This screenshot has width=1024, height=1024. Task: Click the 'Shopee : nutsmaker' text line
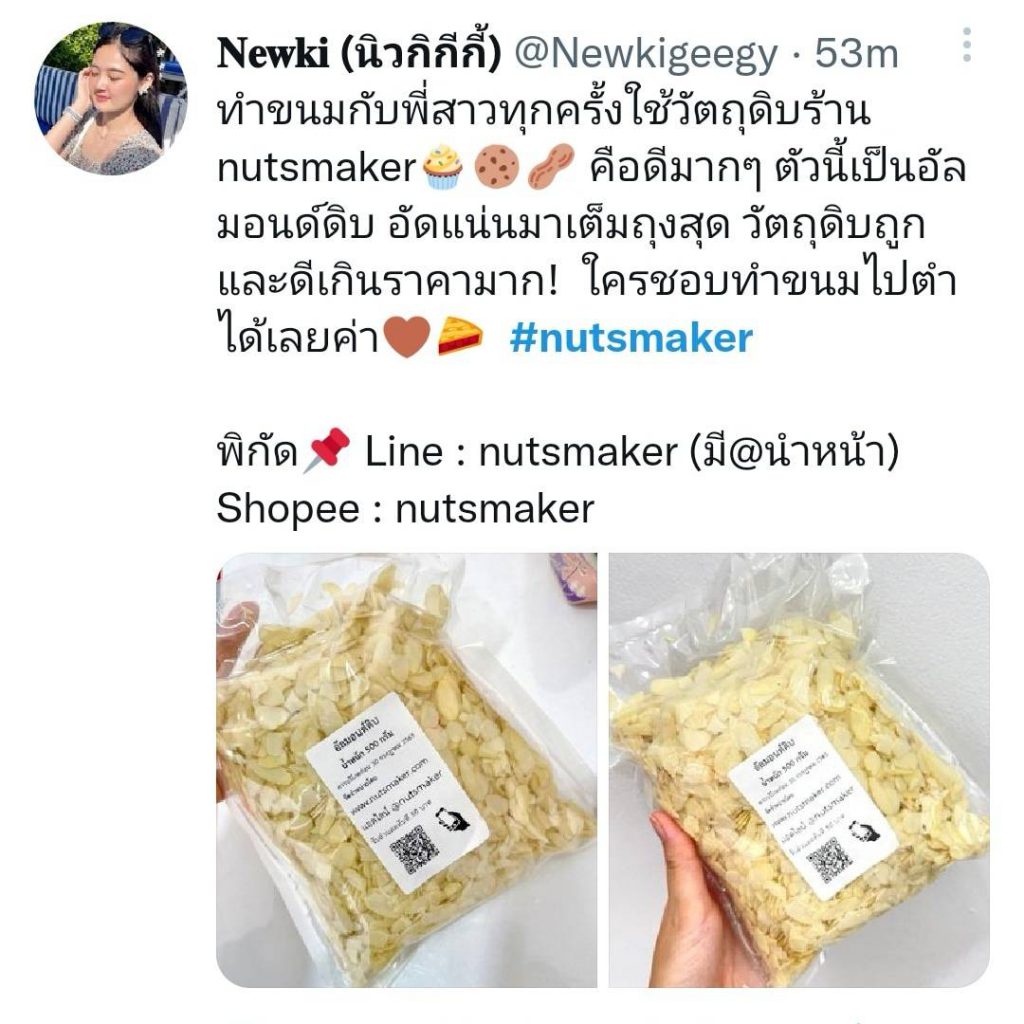tap(406, 509)
